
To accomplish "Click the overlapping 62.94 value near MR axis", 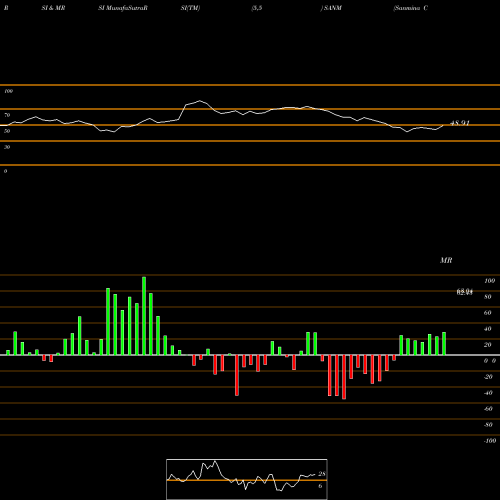I will click(465, 292).
